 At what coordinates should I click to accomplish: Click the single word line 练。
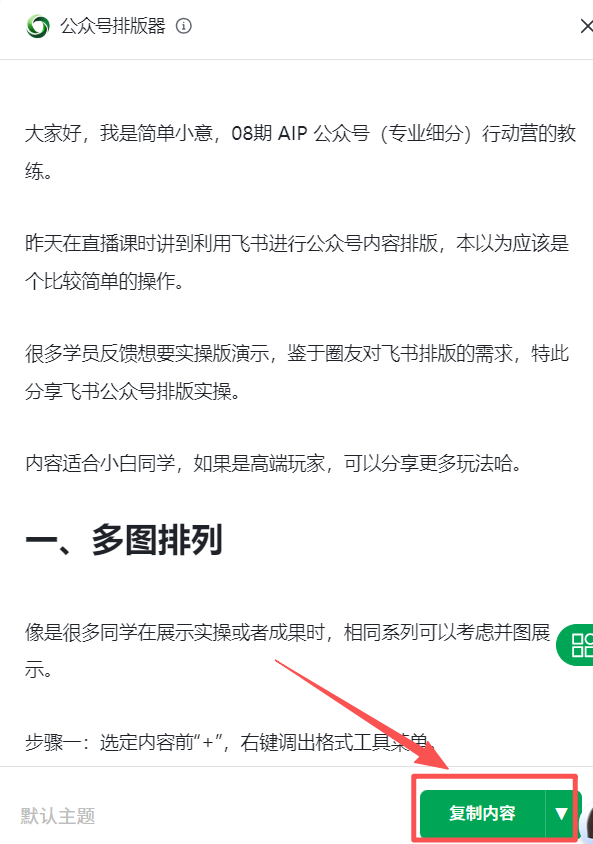pos(39,172)
